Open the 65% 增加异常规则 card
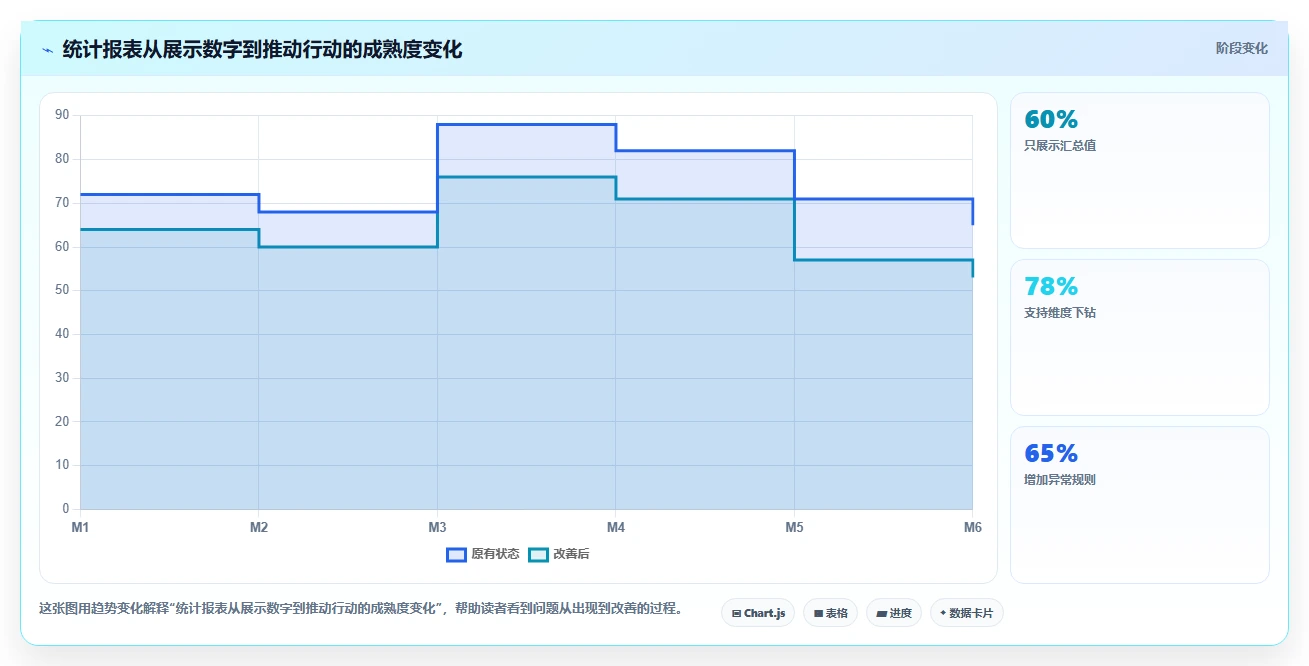This screenshot has width=1309, height=666. (1140, 504)
